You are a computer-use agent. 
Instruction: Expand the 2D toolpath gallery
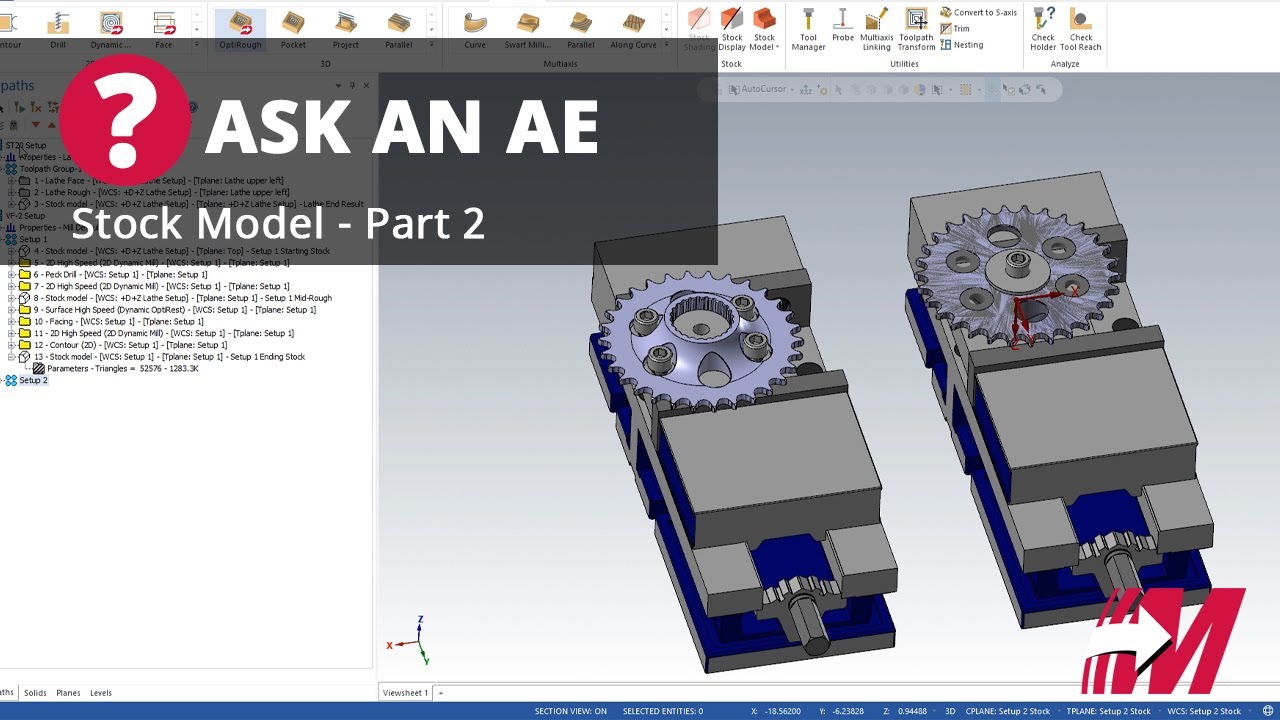[x=196, y=45]
